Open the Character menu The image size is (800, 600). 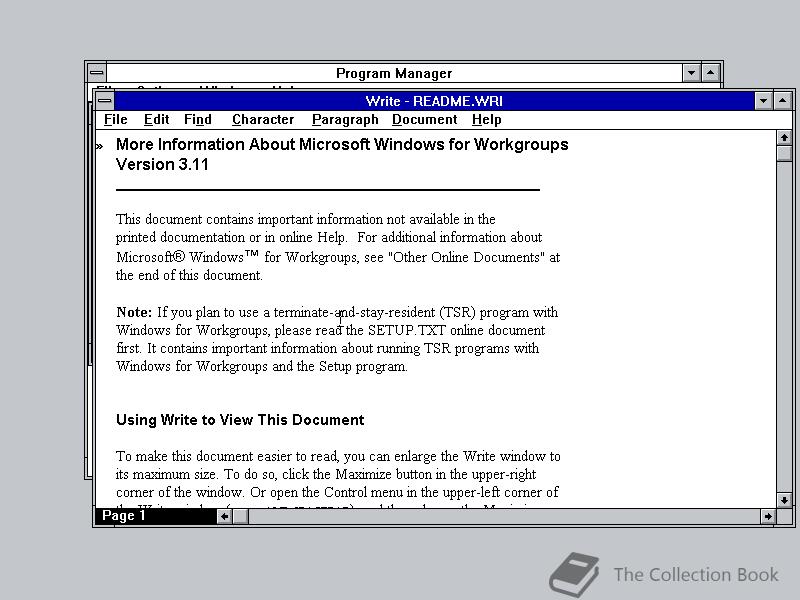point(263,119)
